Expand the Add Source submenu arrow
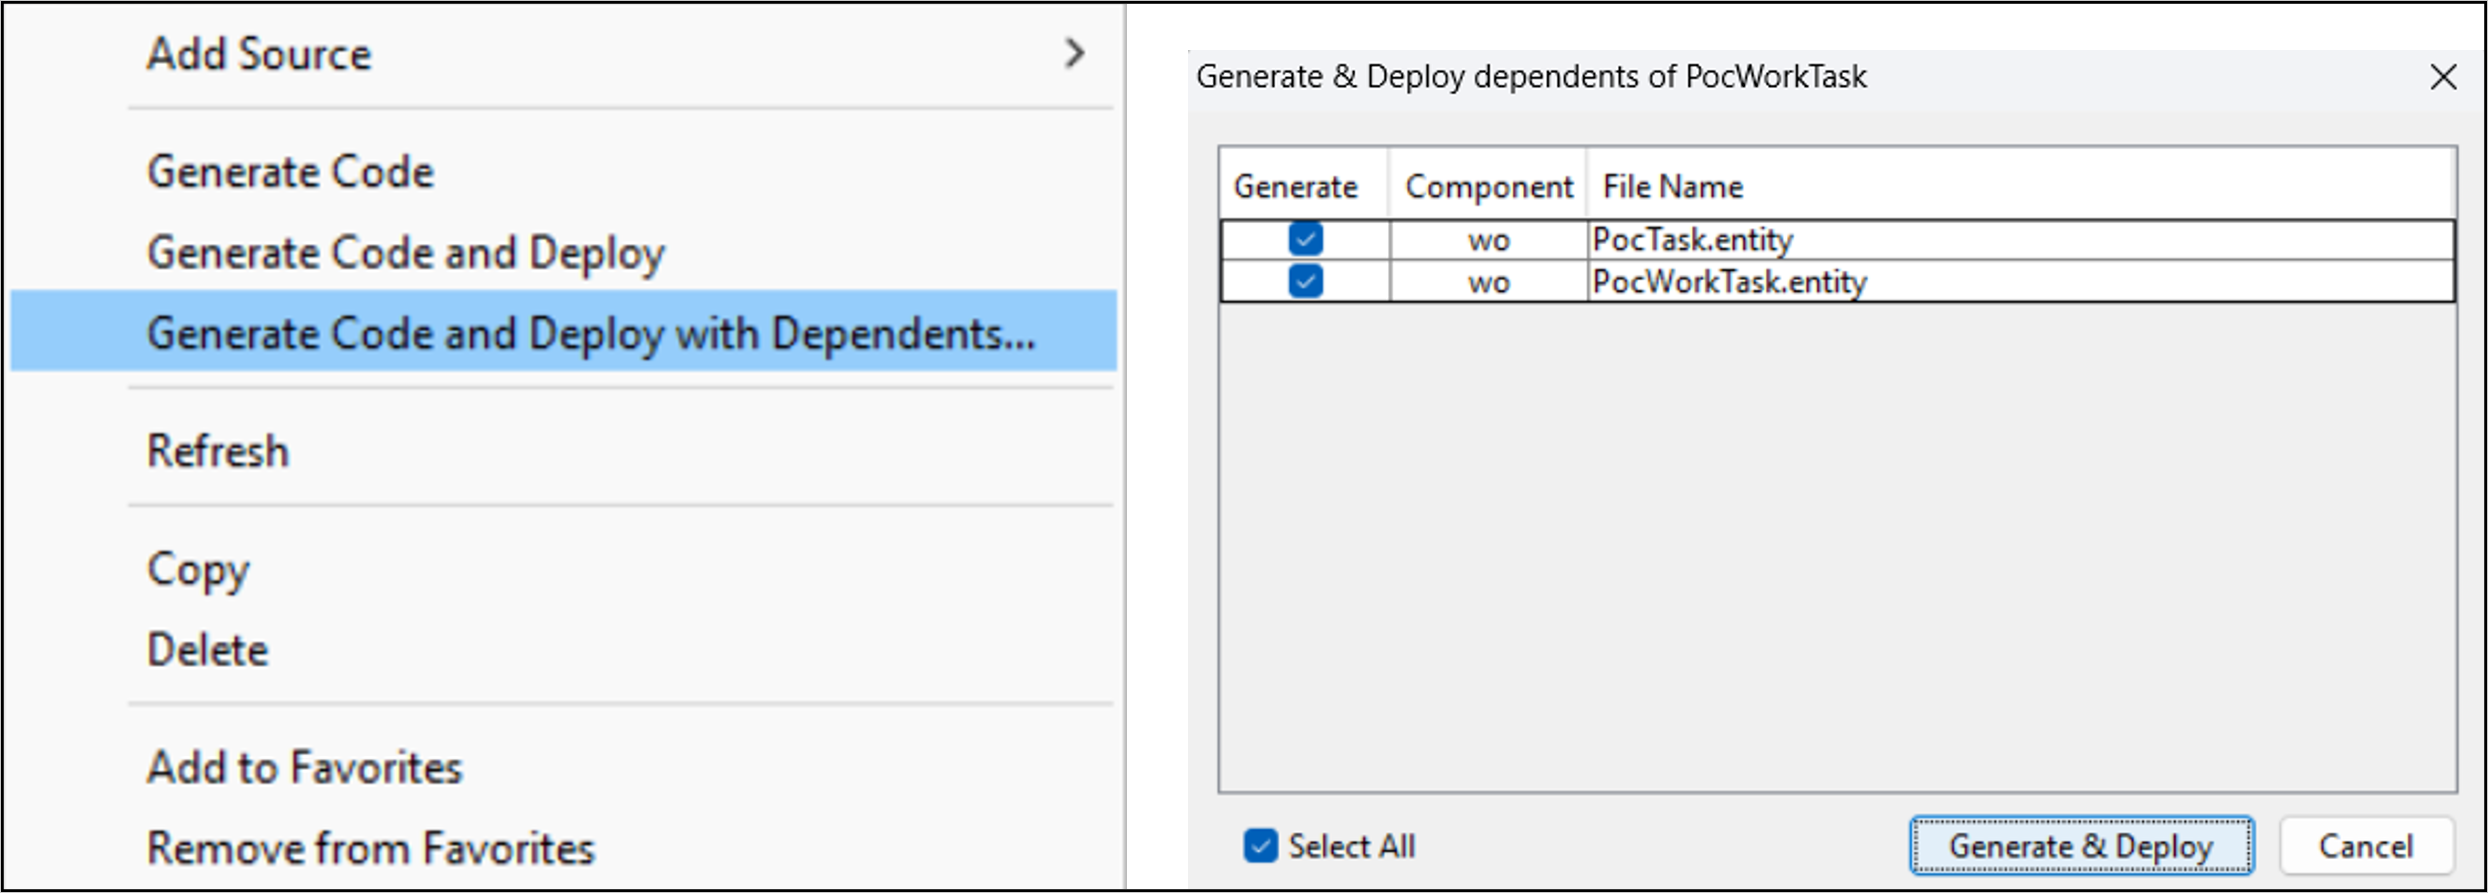This screenshot has height=893, width=2488. click(1074, 54)
